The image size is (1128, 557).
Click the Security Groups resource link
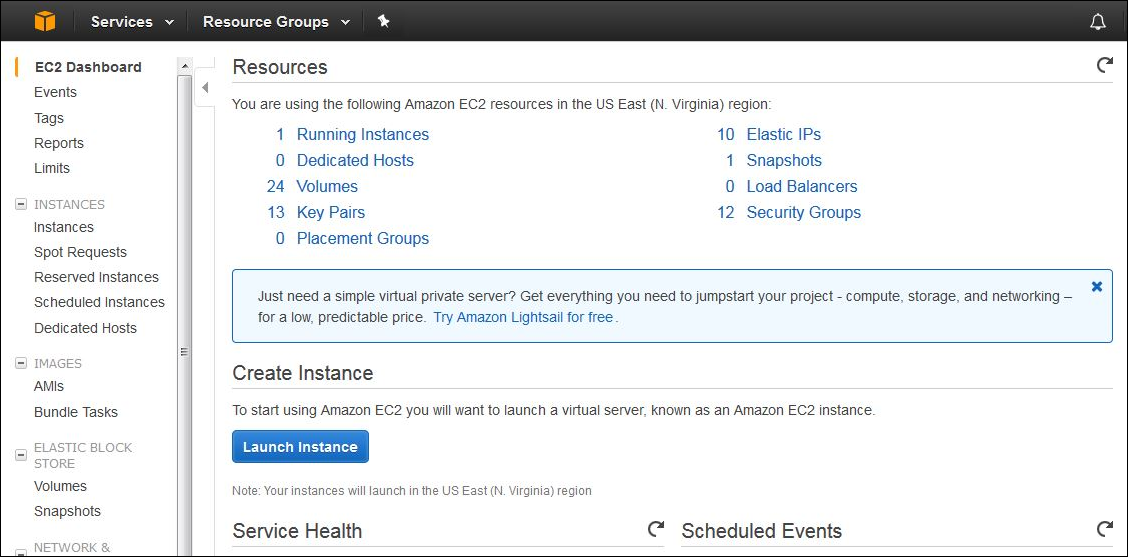click(x=803, y=212)
